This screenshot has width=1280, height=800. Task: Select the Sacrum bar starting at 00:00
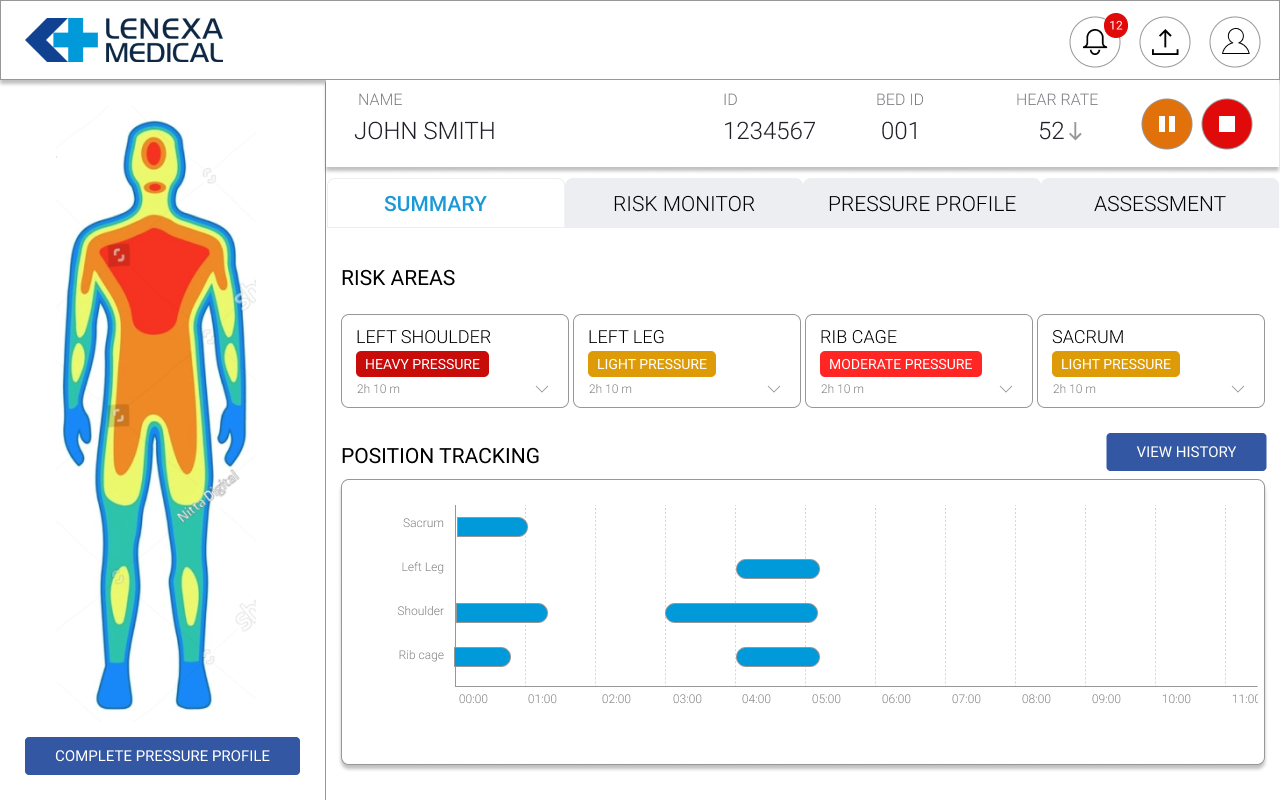point(492,527)
